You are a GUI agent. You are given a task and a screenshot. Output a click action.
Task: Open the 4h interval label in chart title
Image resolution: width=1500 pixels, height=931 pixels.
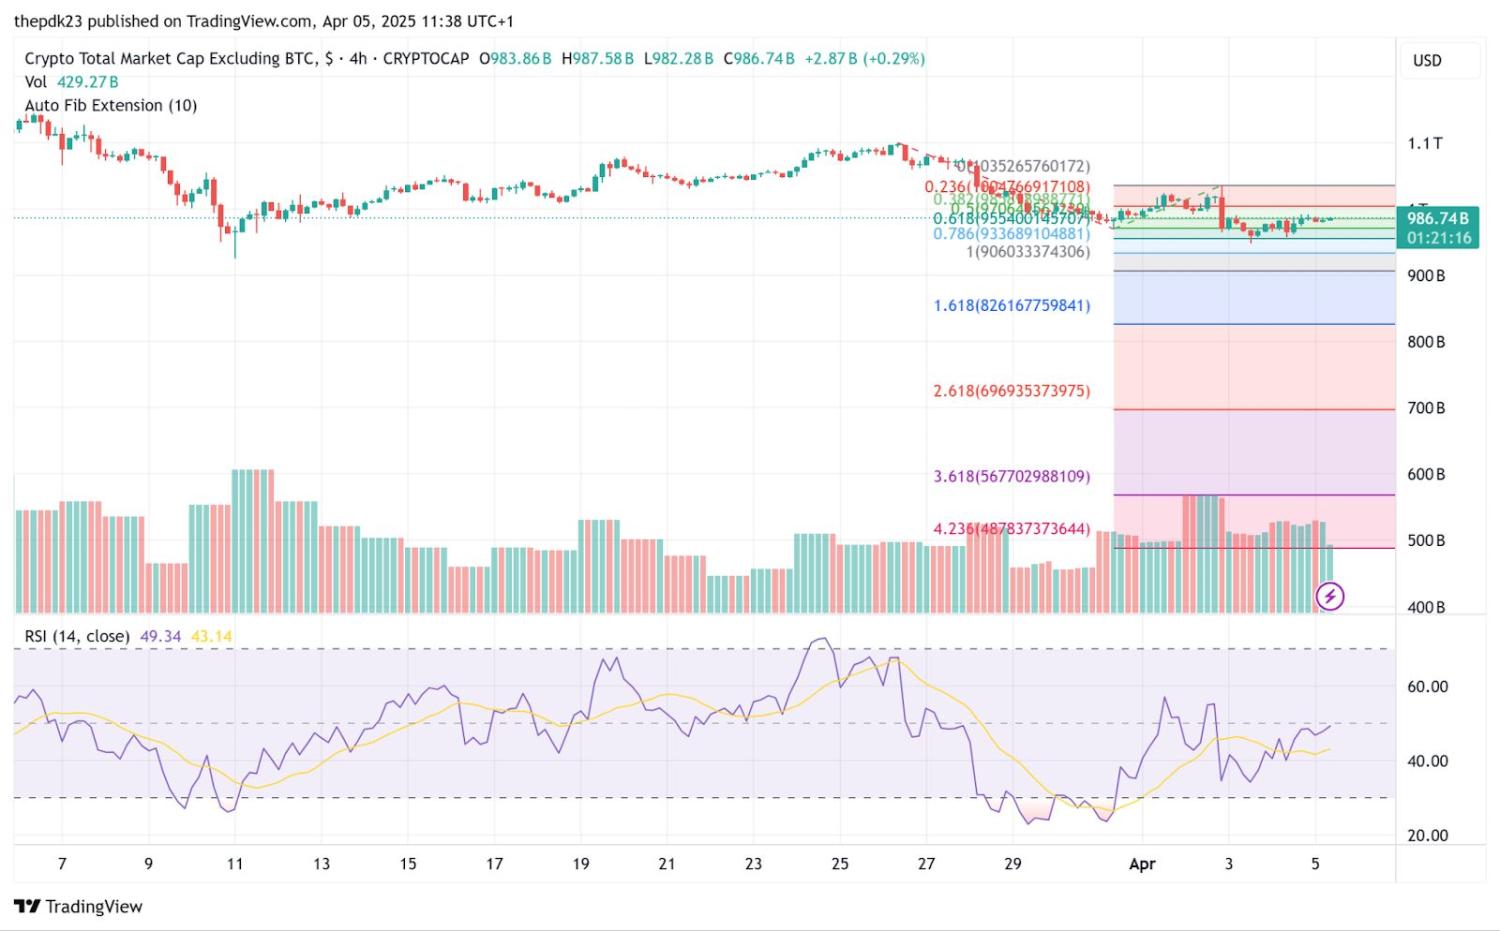(357, 59)
